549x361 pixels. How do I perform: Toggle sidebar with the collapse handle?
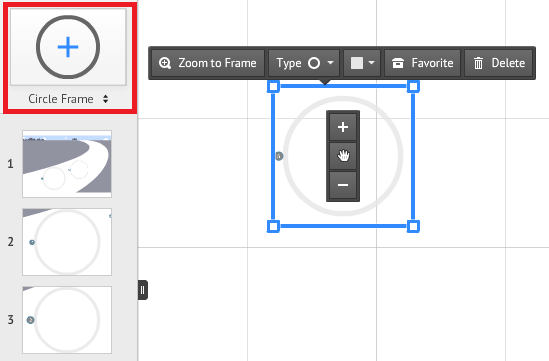(143, 290)
